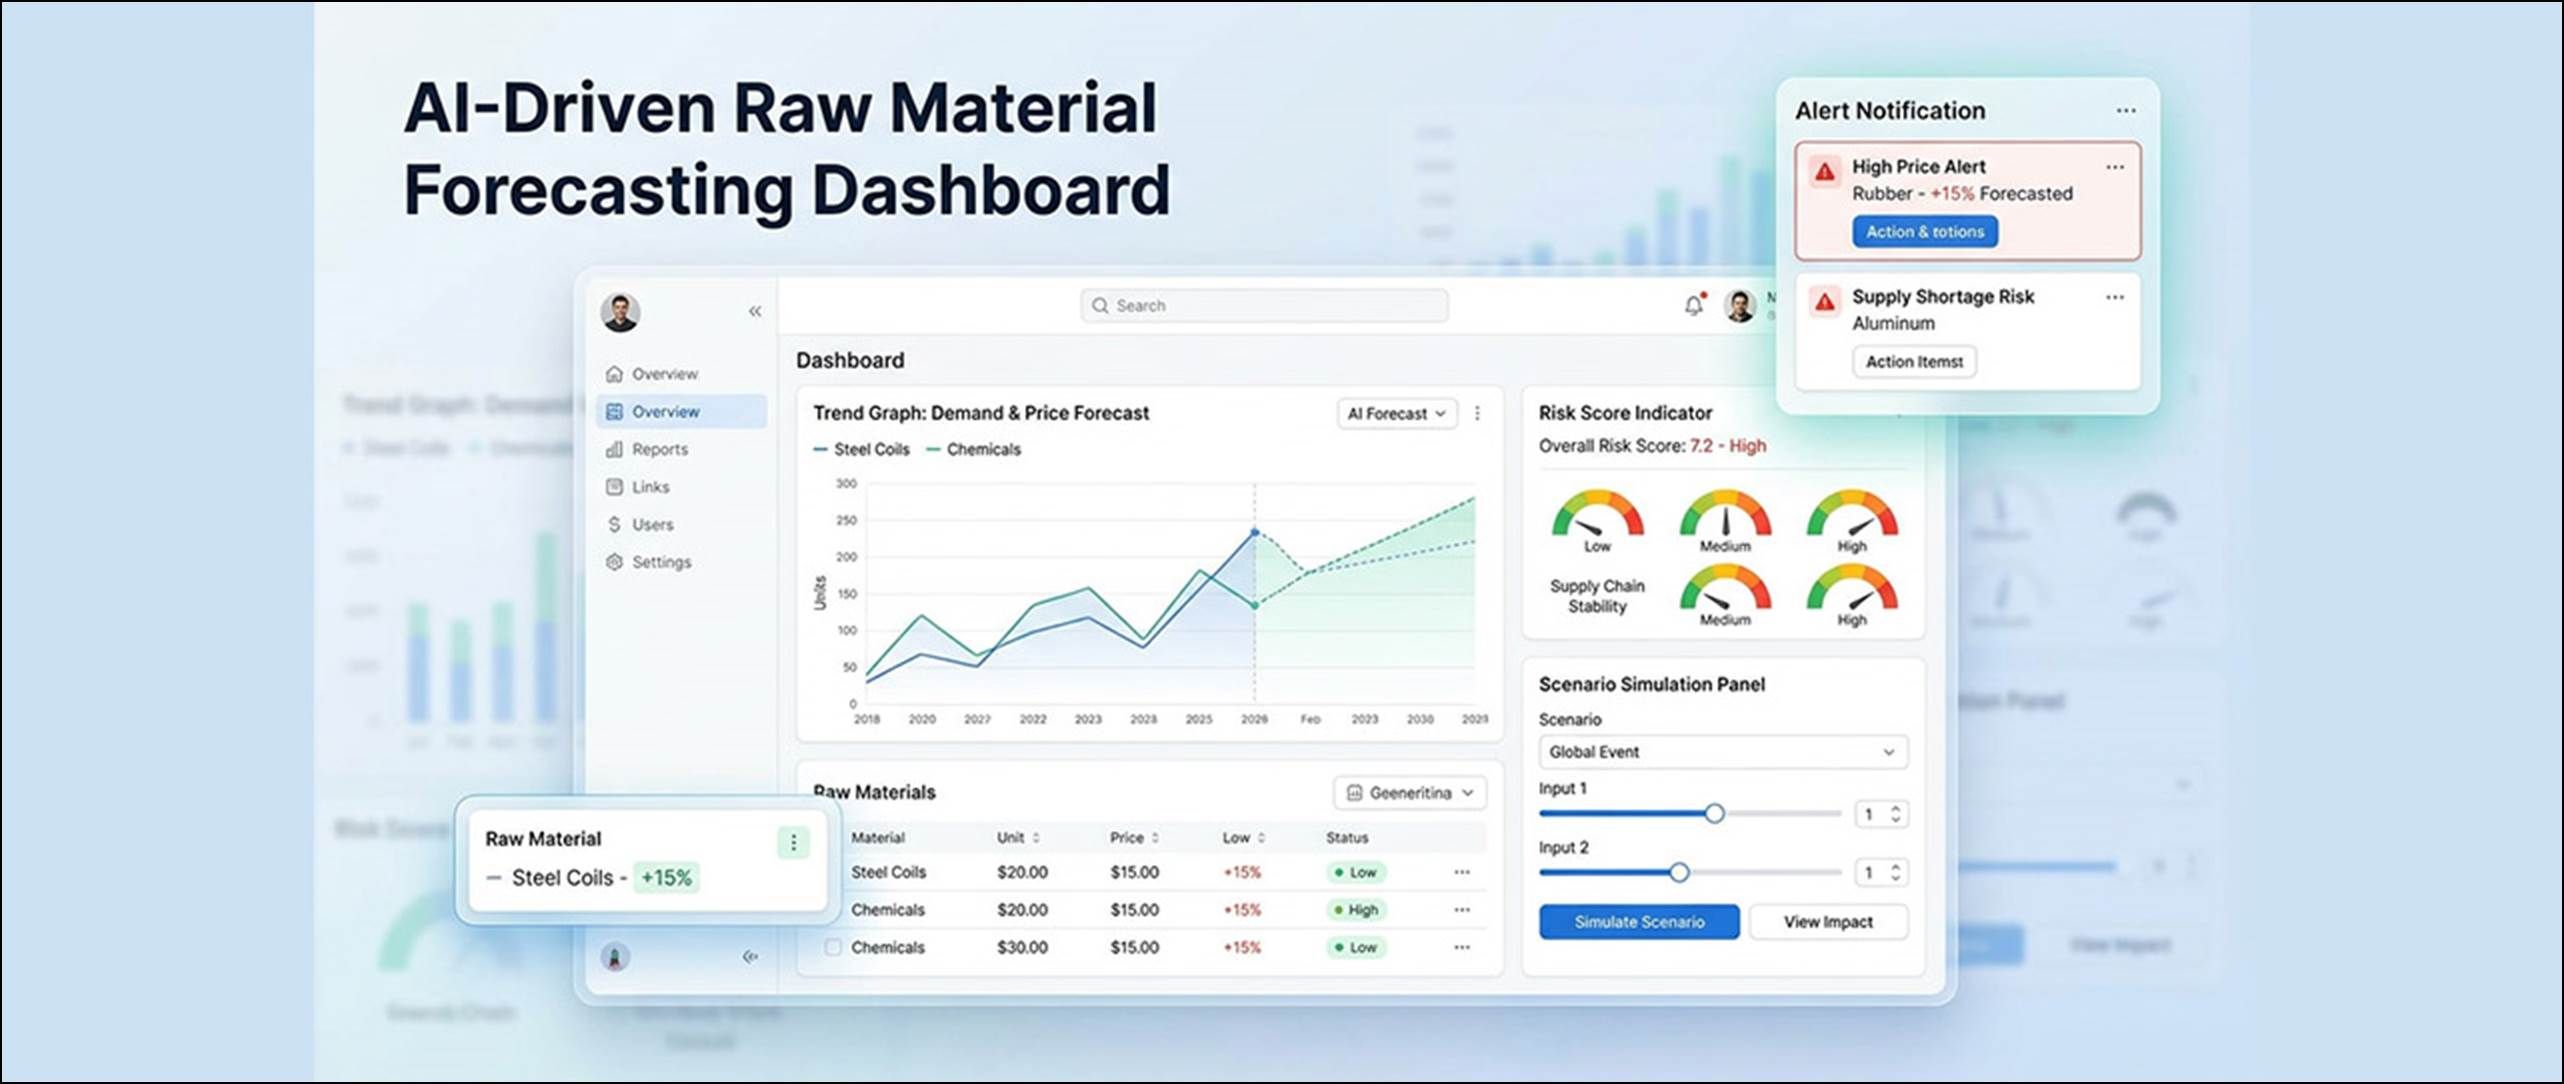2564x1084 pixels.
Task: Open row actions for Chemicals $30.00 row
Action: tap(1462, 947)
